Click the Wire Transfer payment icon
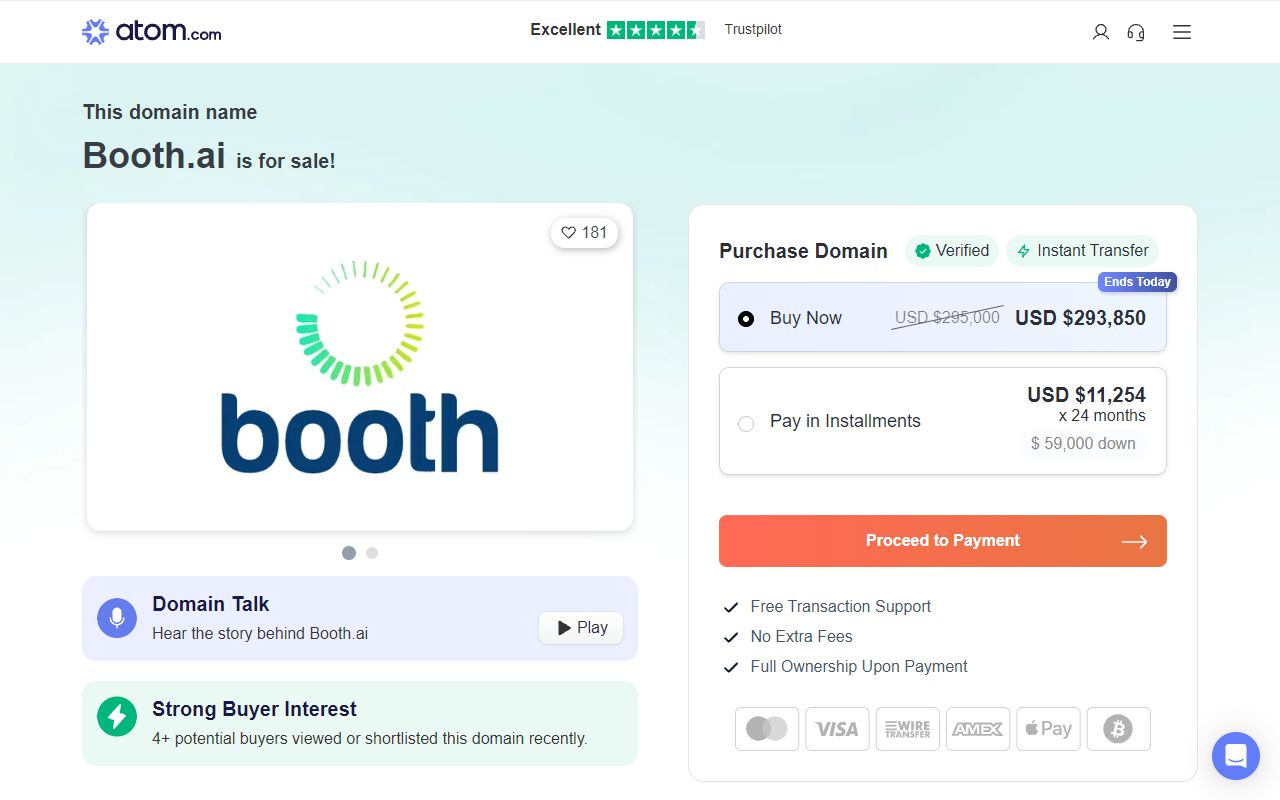 click(x=907, y=729)
